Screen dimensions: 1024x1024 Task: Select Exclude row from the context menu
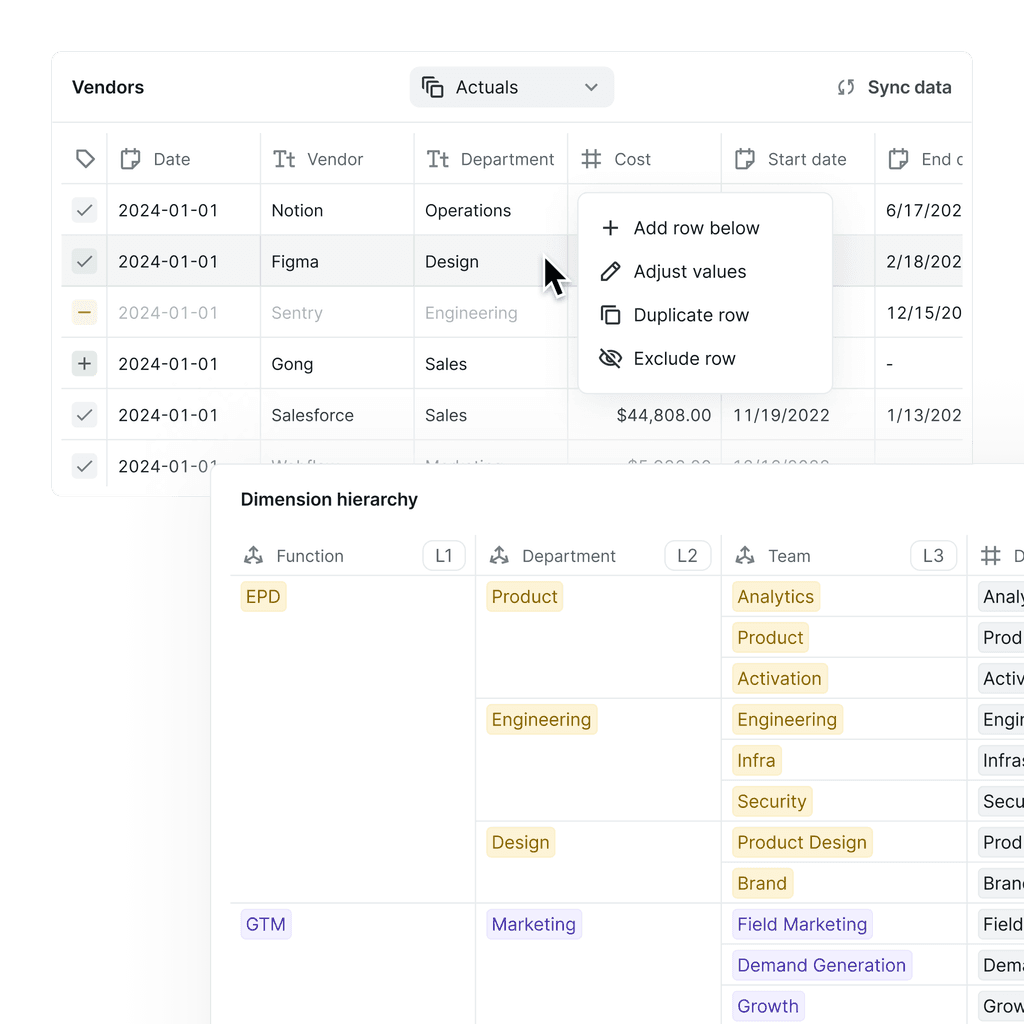(x=684, y=358)
